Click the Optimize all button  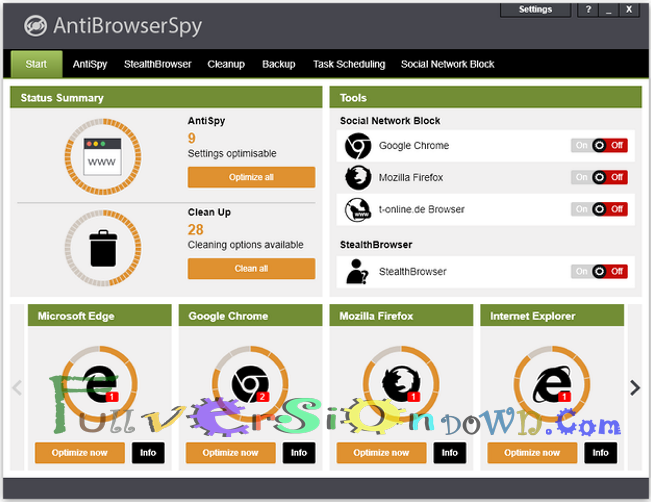(x=251, y=177)
